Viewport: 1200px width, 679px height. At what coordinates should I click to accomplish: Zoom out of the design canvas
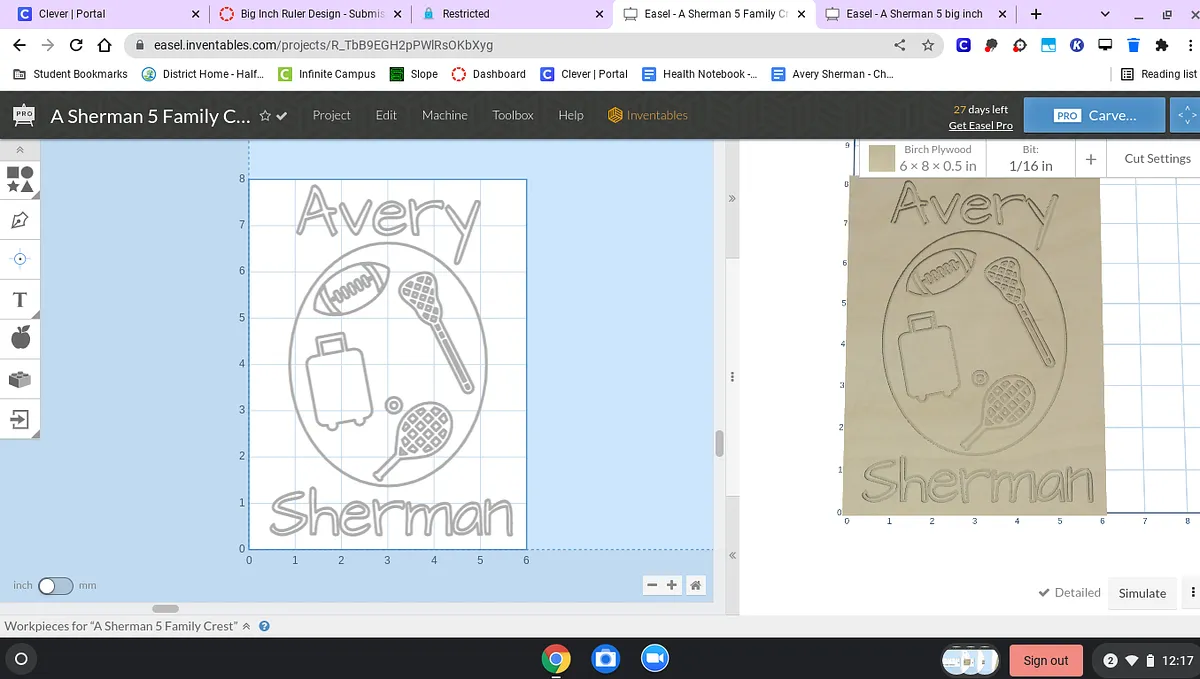(x=652, y=586)
